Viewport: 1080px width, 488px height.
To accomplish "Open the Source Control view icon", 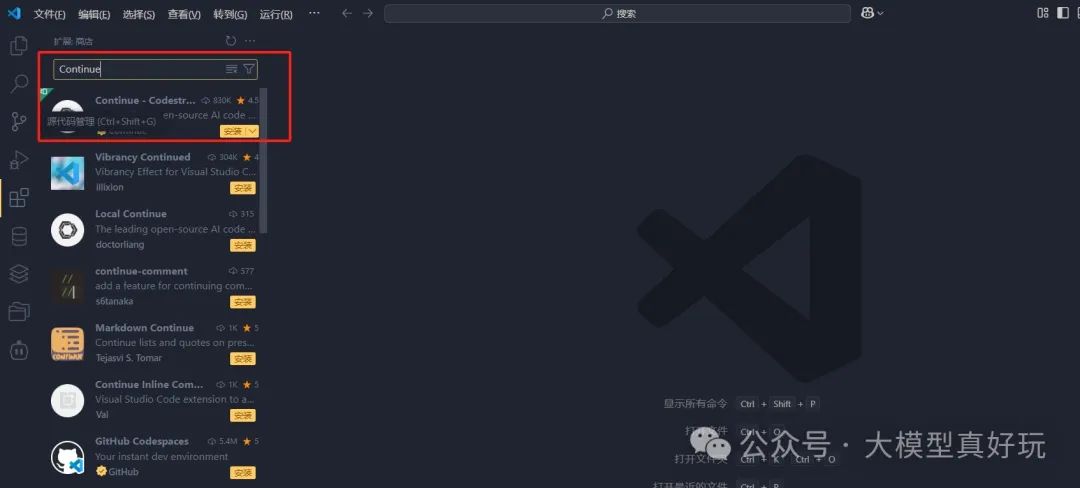I will 19,123.
